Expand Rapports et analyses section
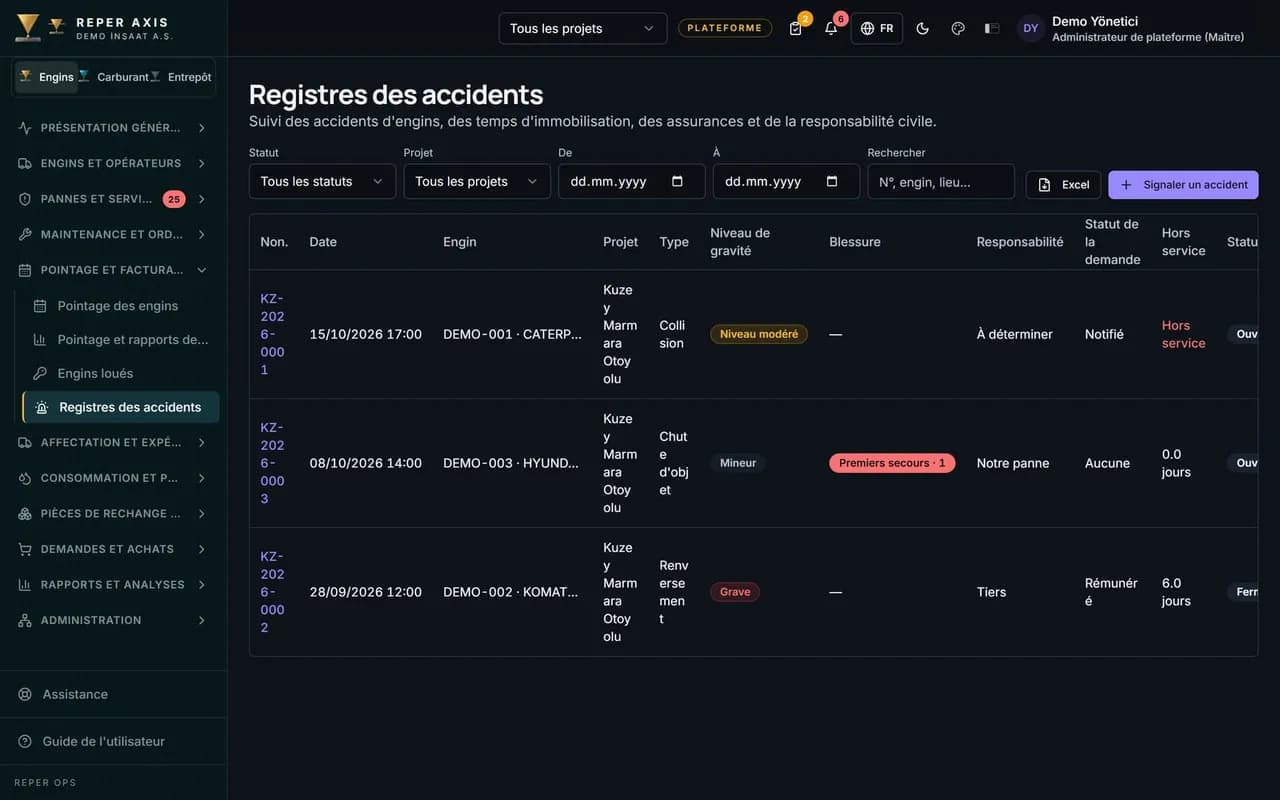This screenshot has width=1280, height=800. pyautogui.click(x=113, y=585)
